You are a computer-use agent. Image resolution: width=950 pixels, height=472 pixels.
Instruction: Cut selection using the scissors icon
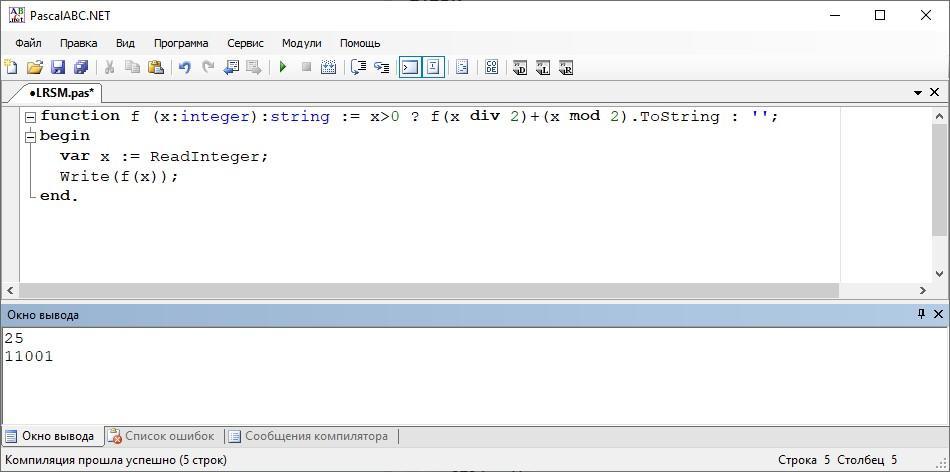[x=109, y=67]
